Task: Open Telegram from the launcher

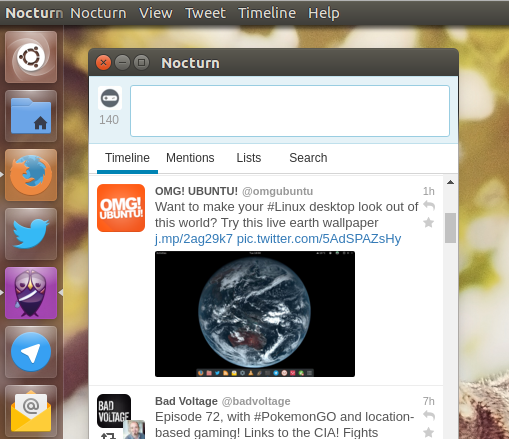Action: click(31, 352)
